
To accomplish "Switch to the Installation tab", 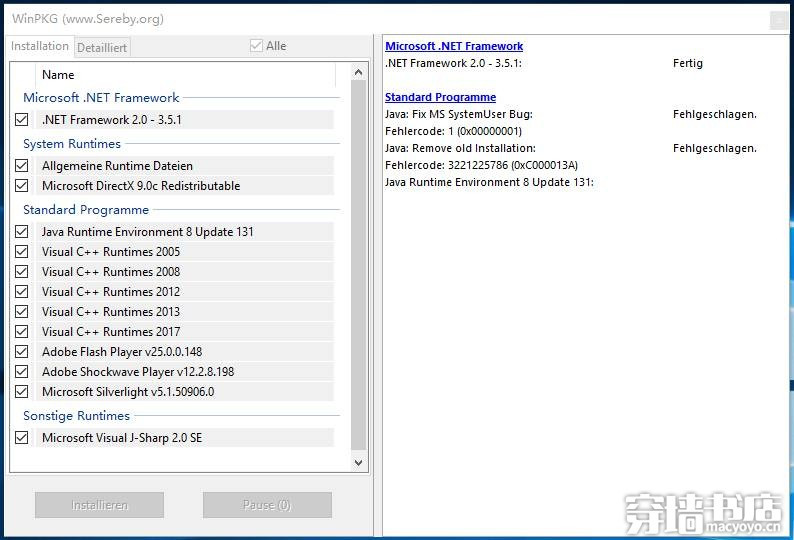I will 40,46.
